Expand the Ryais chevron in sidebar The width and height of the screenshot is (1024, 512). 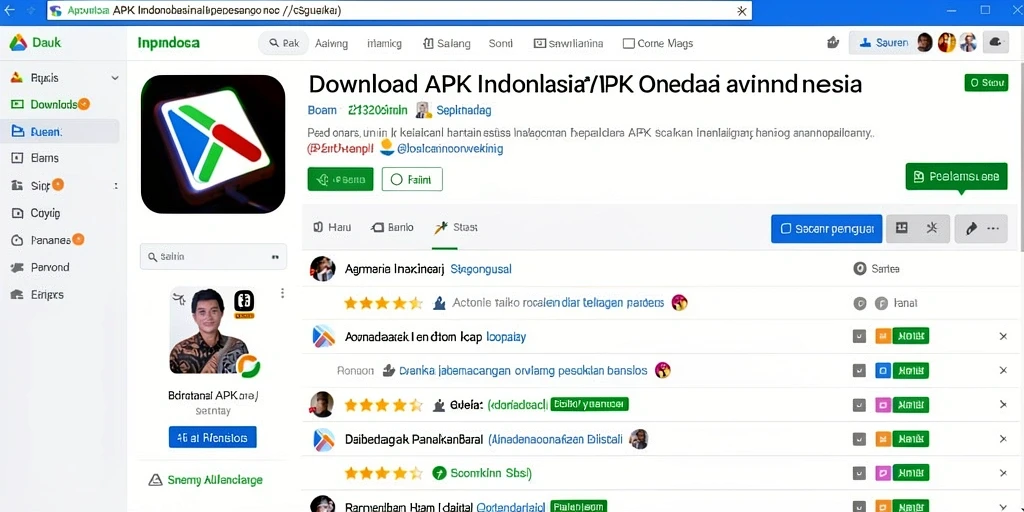115,78
